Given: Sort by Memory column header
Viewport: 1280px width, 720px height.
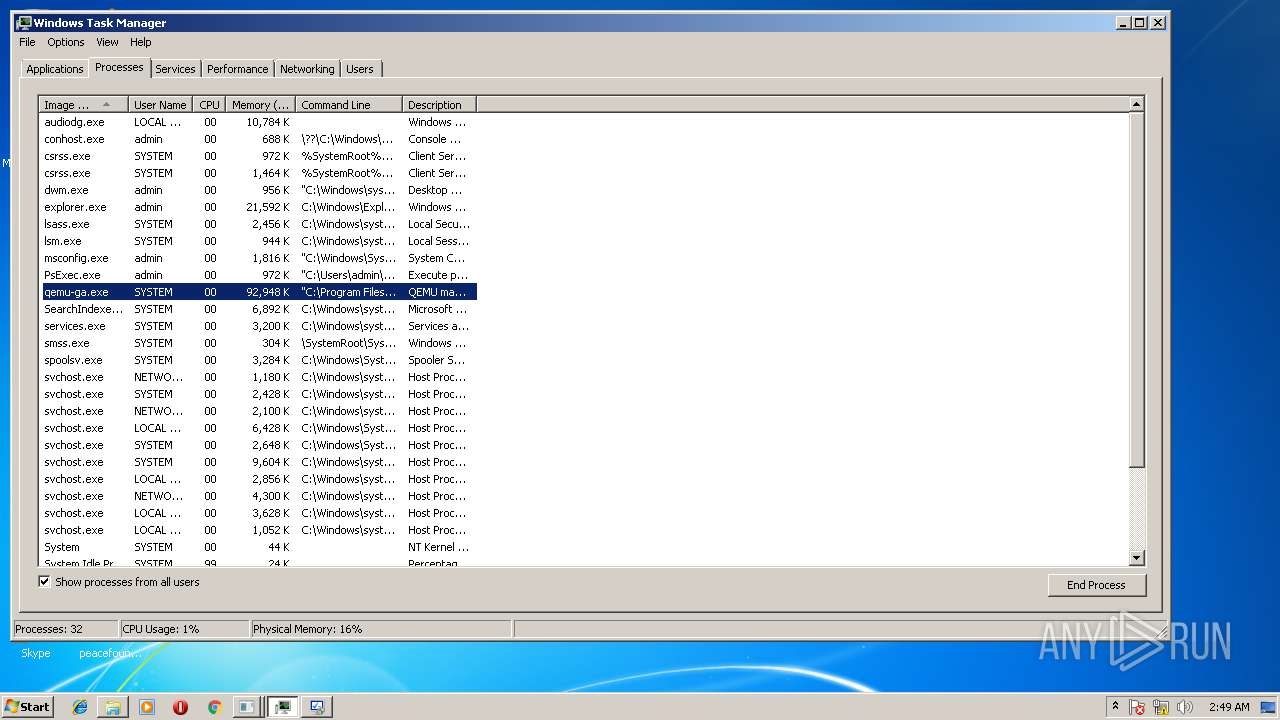Looking at the screenshot, I should pos(260,105).
